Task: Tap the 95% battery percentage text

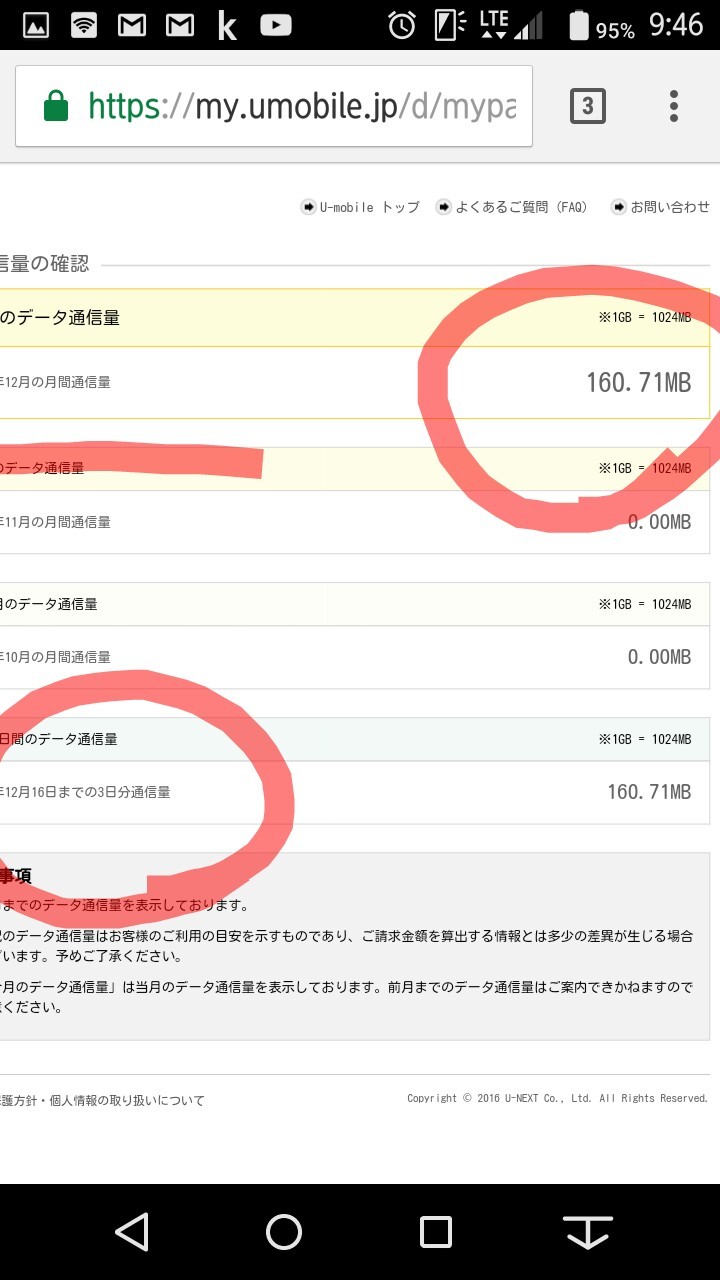Action: tap(616, 30)
